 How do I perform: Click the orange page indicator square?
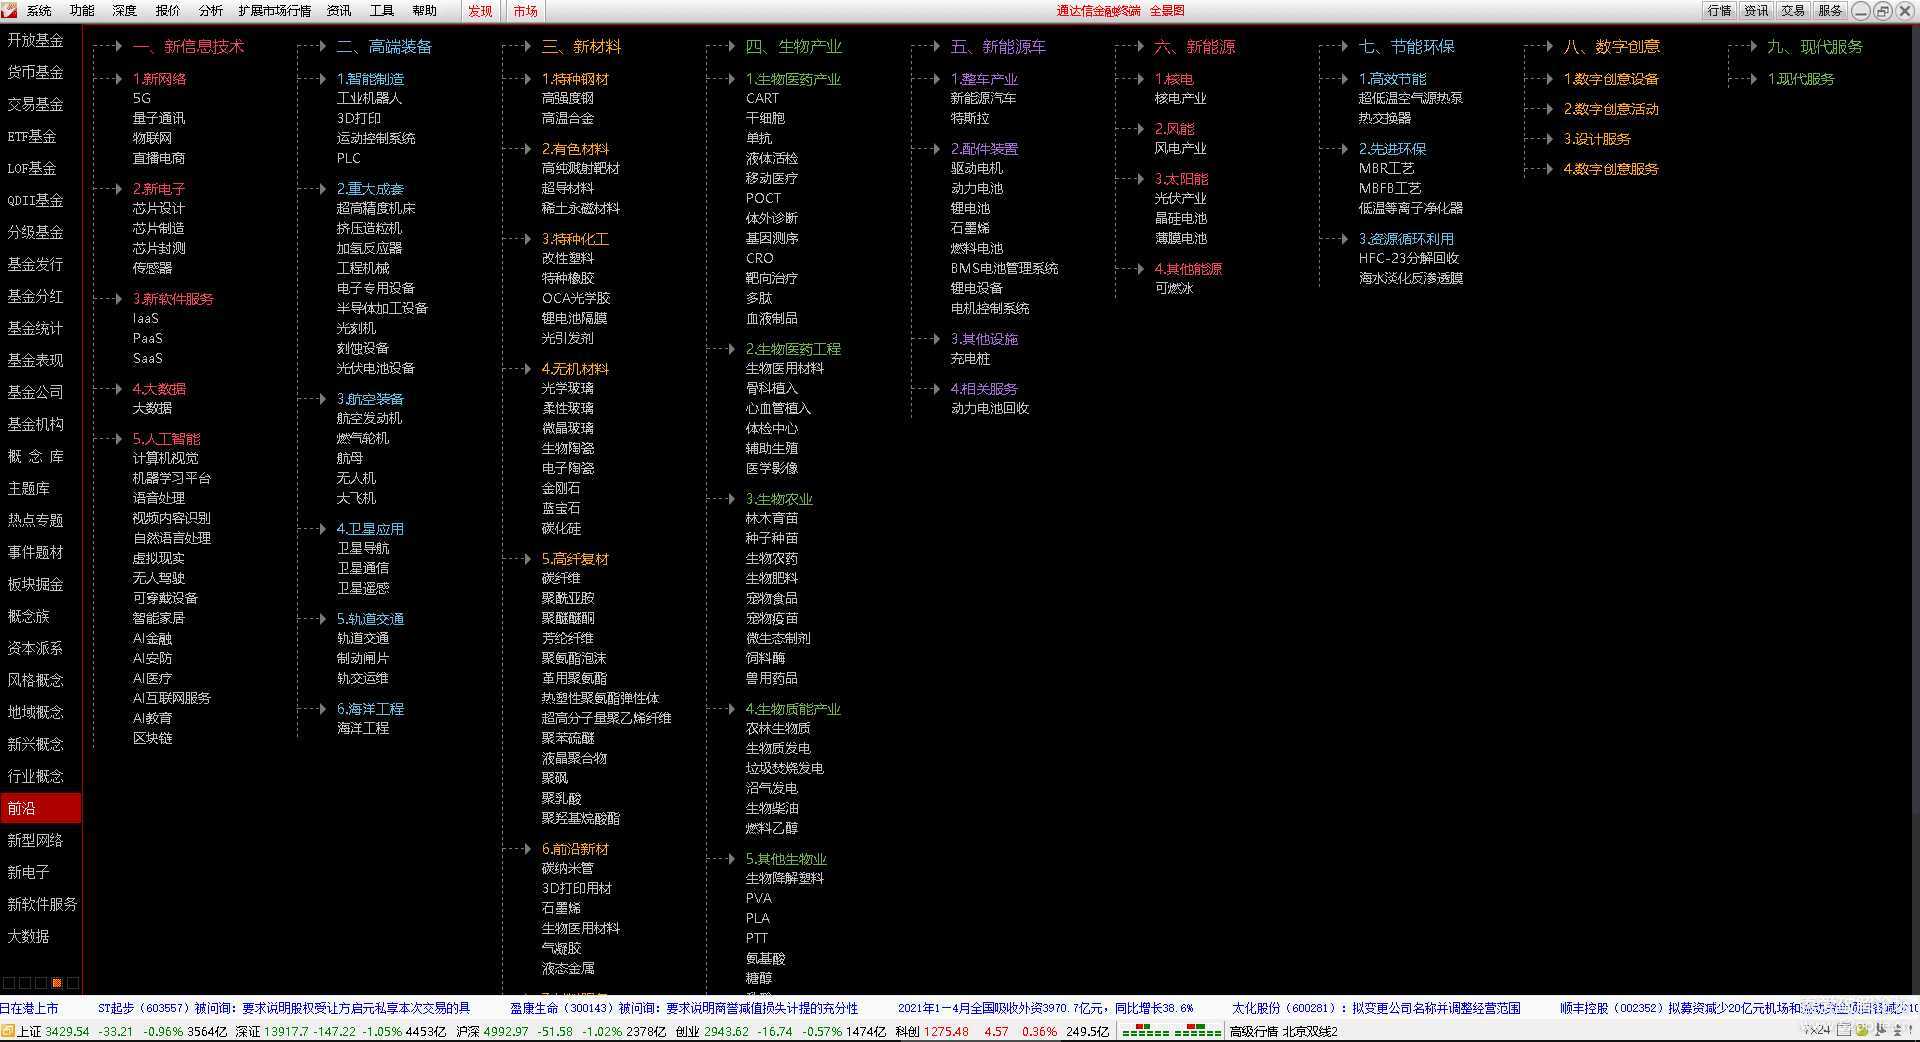click(57, 983)
